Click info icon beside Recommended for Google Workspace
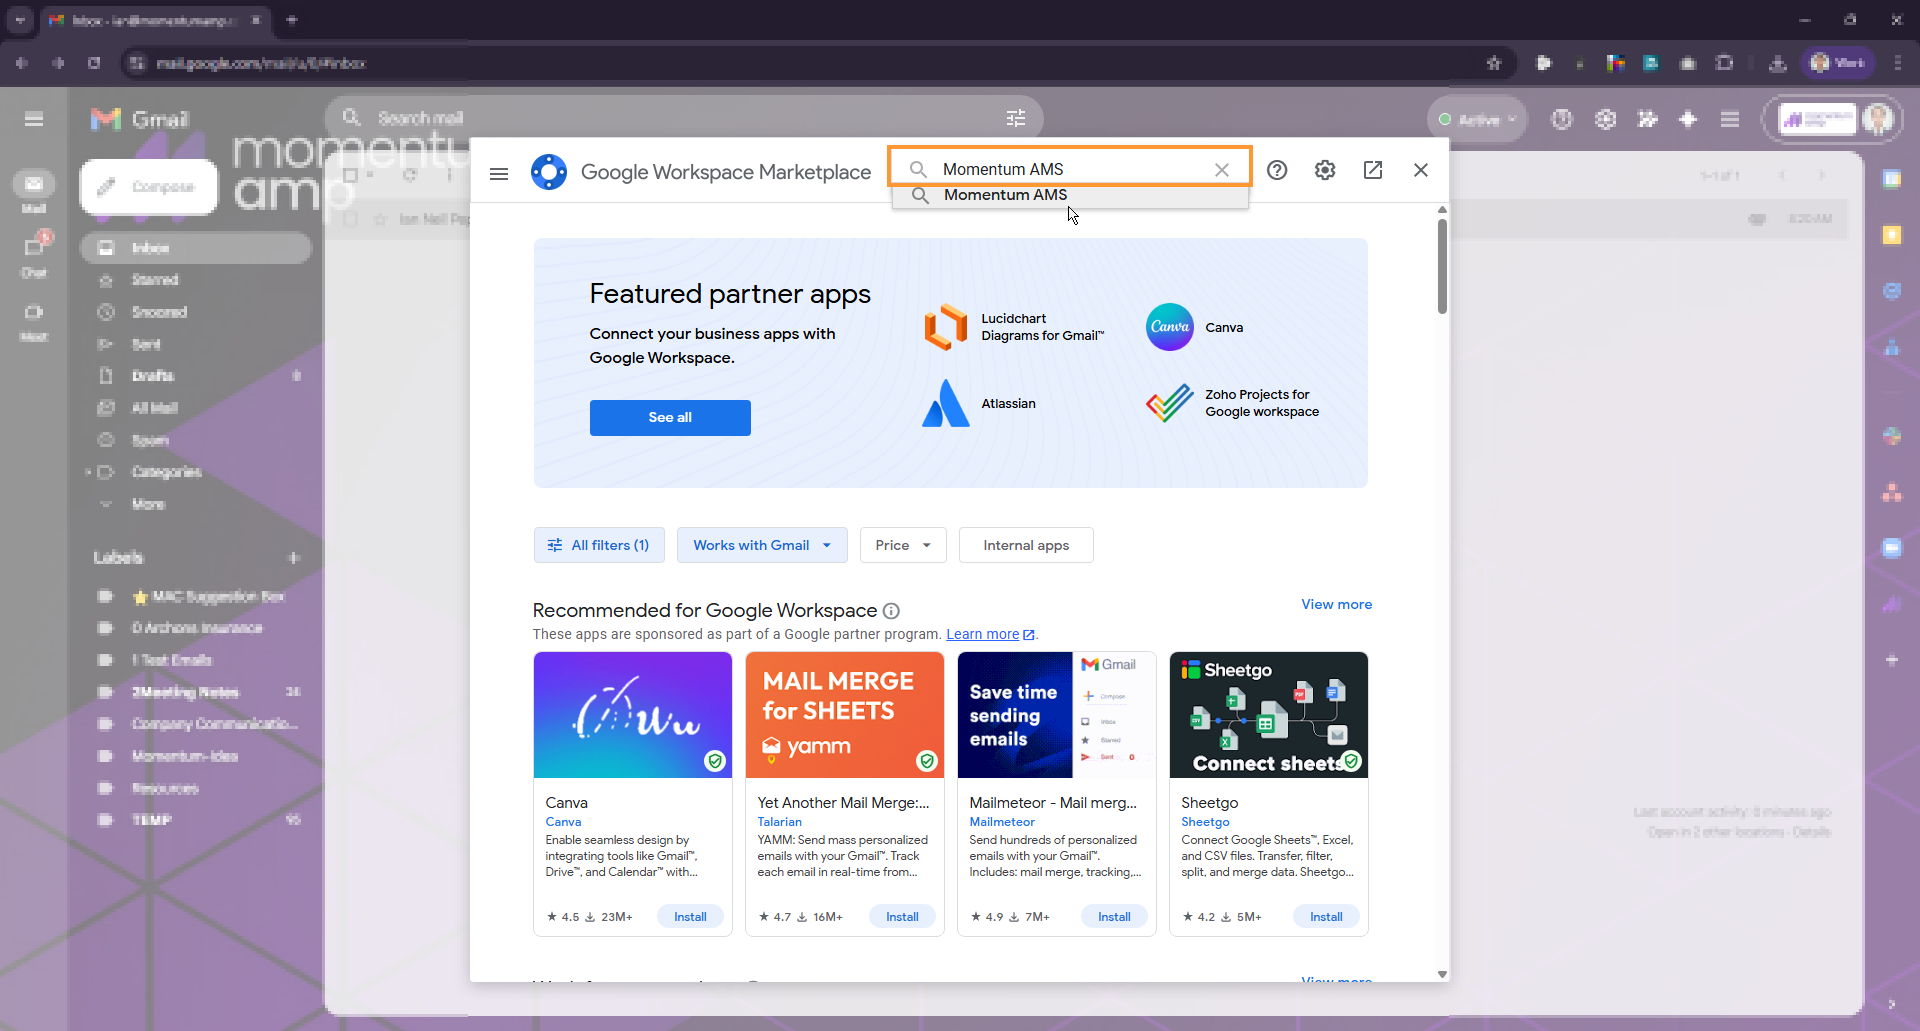Image resolution: width=1920 pixels, height=1031 pixels. tap(891, 611)
